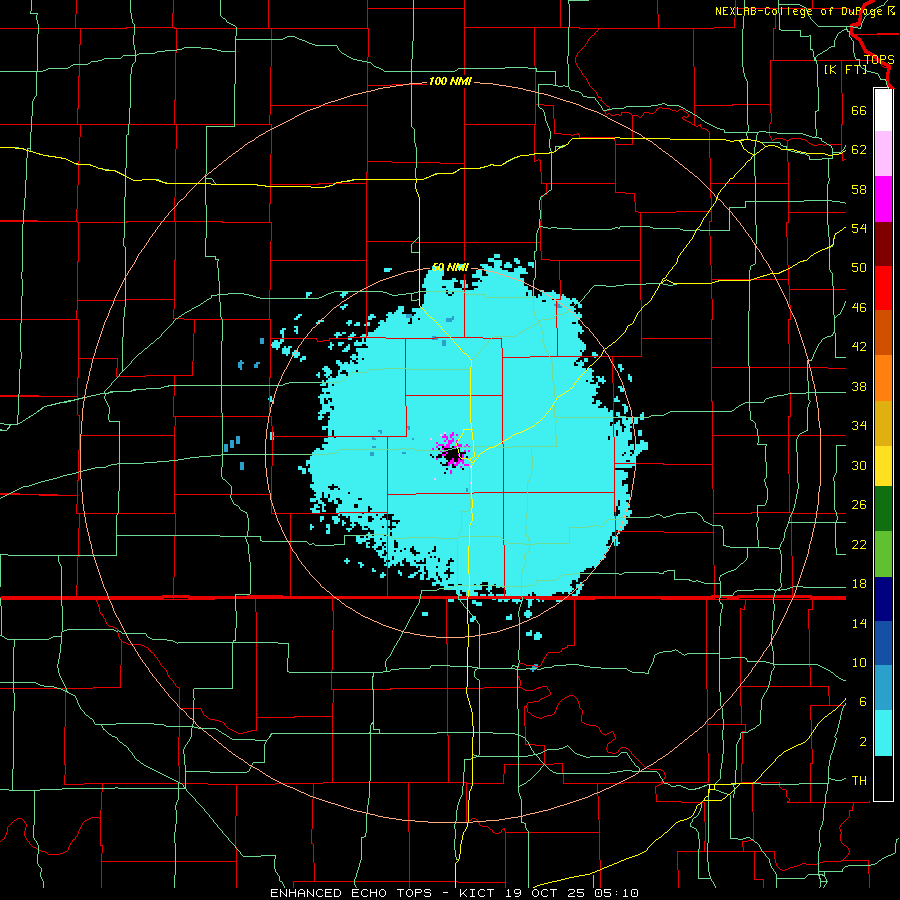
Task: Click the medium blue legend swatch
Action: pyautogui.click(x=883, y=643)
